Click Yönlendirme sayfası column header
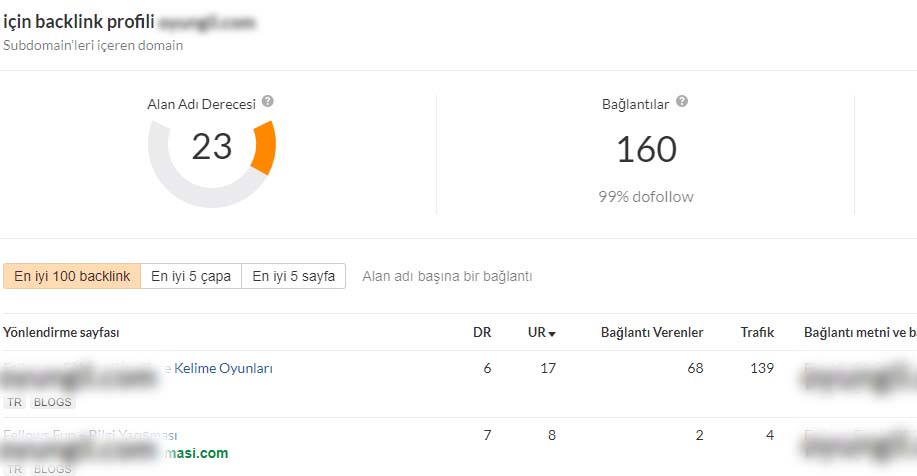 61,332
